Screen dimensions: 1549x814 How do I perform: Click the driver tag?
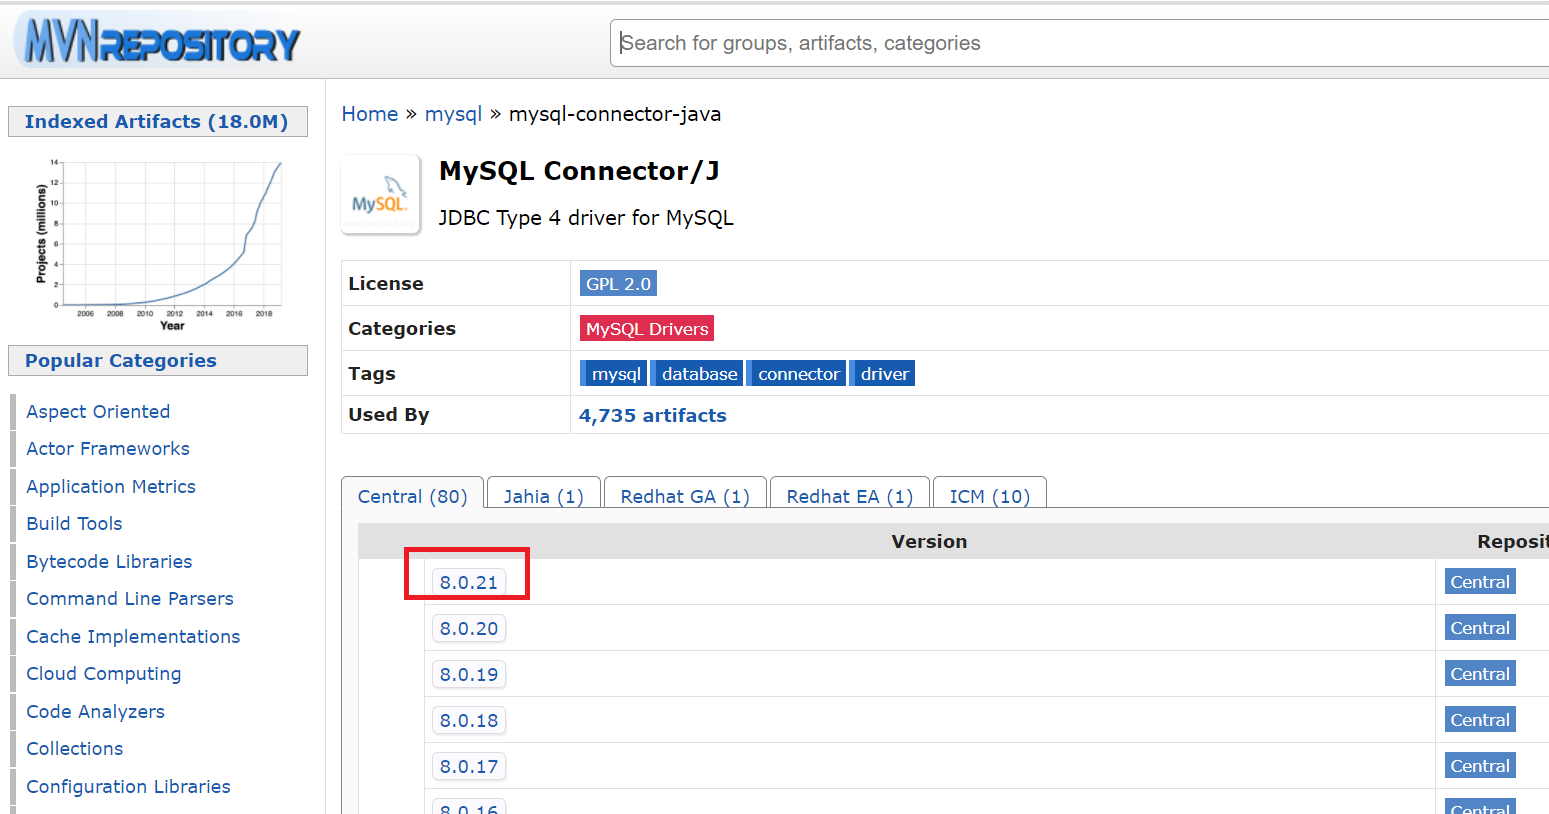point(883,374)
